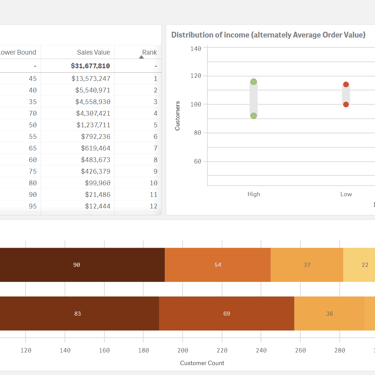This screenshot has width=375, height=375.
Task: Select the upper green dot for High
Action: 254,82
